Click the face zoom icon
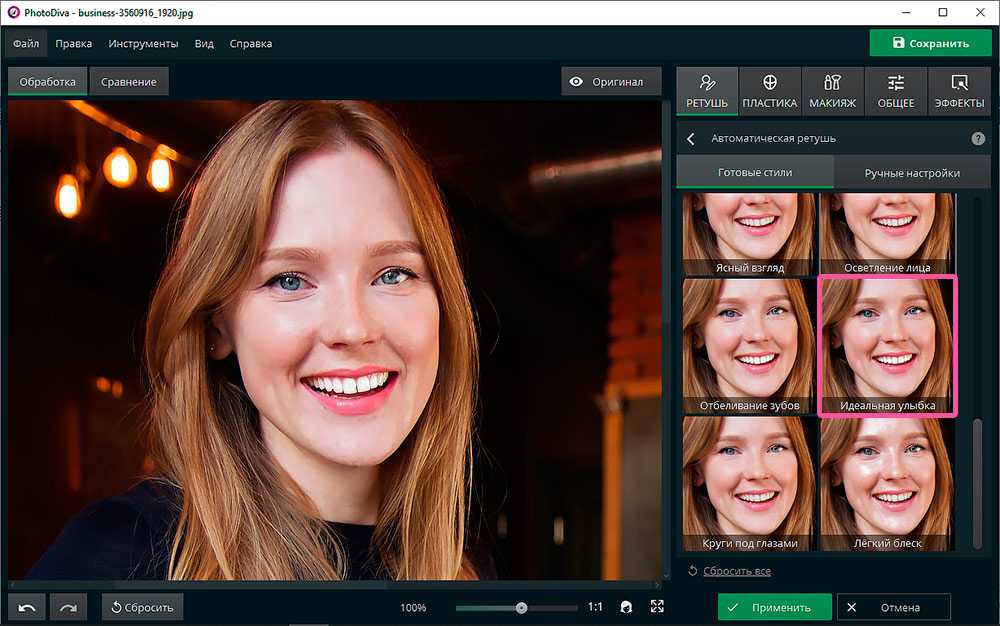Viewport: 1000px width, 626px height. point(626,607)
